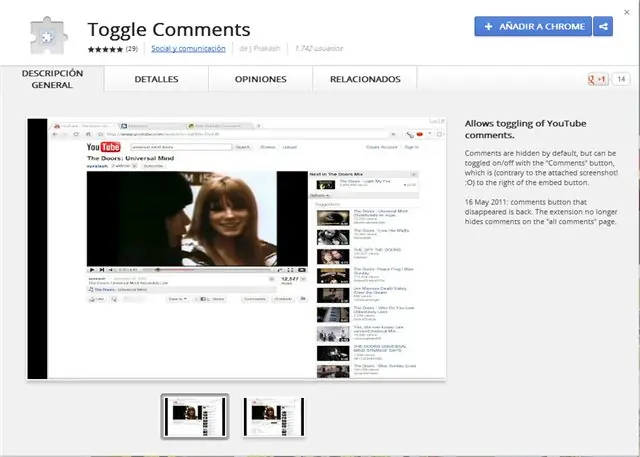Click the five-star rating
Image resolution: width=640 pixels, height=457 pixels.
pyautogui.click(x=105, y=49)
